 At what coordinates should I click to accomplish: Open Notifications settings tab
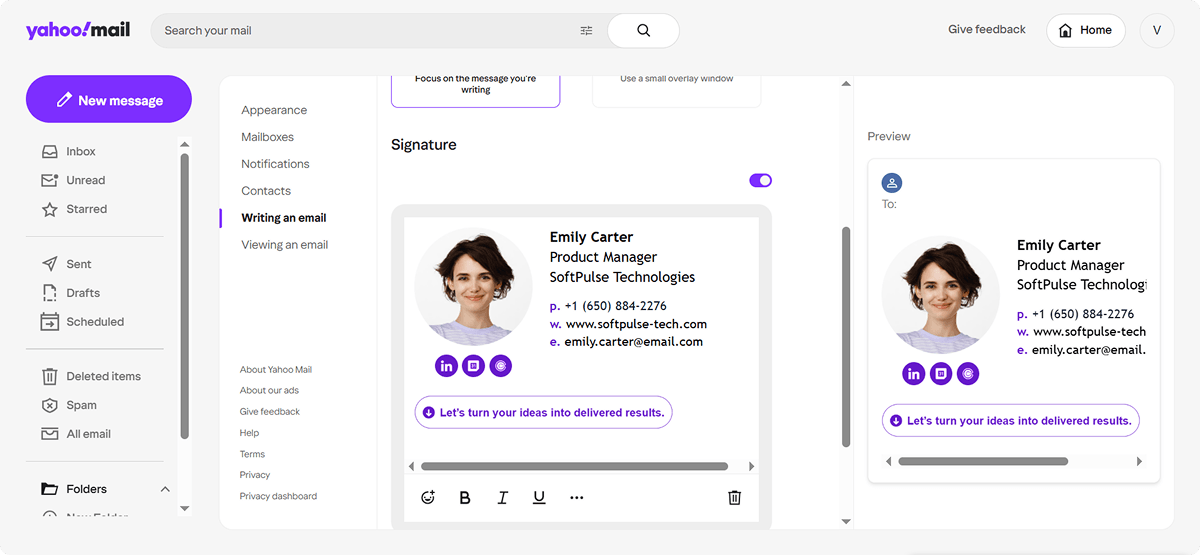coord(275,165)
